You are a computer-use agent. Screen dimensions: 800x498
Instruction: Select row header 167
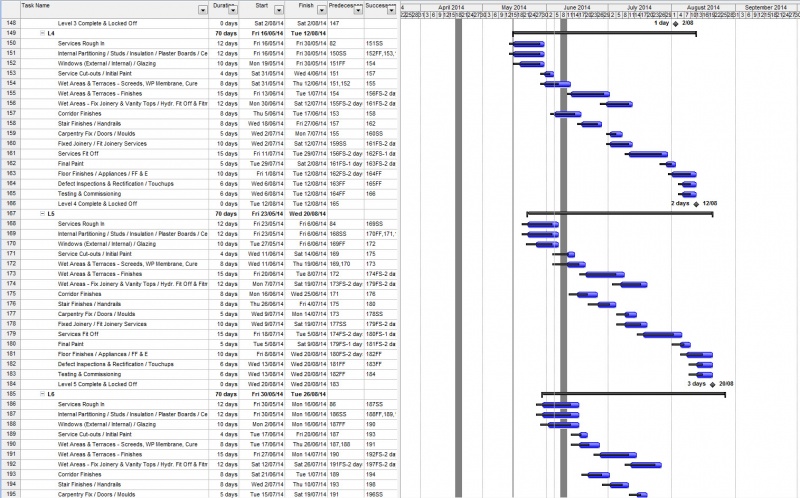coord(11,214)
